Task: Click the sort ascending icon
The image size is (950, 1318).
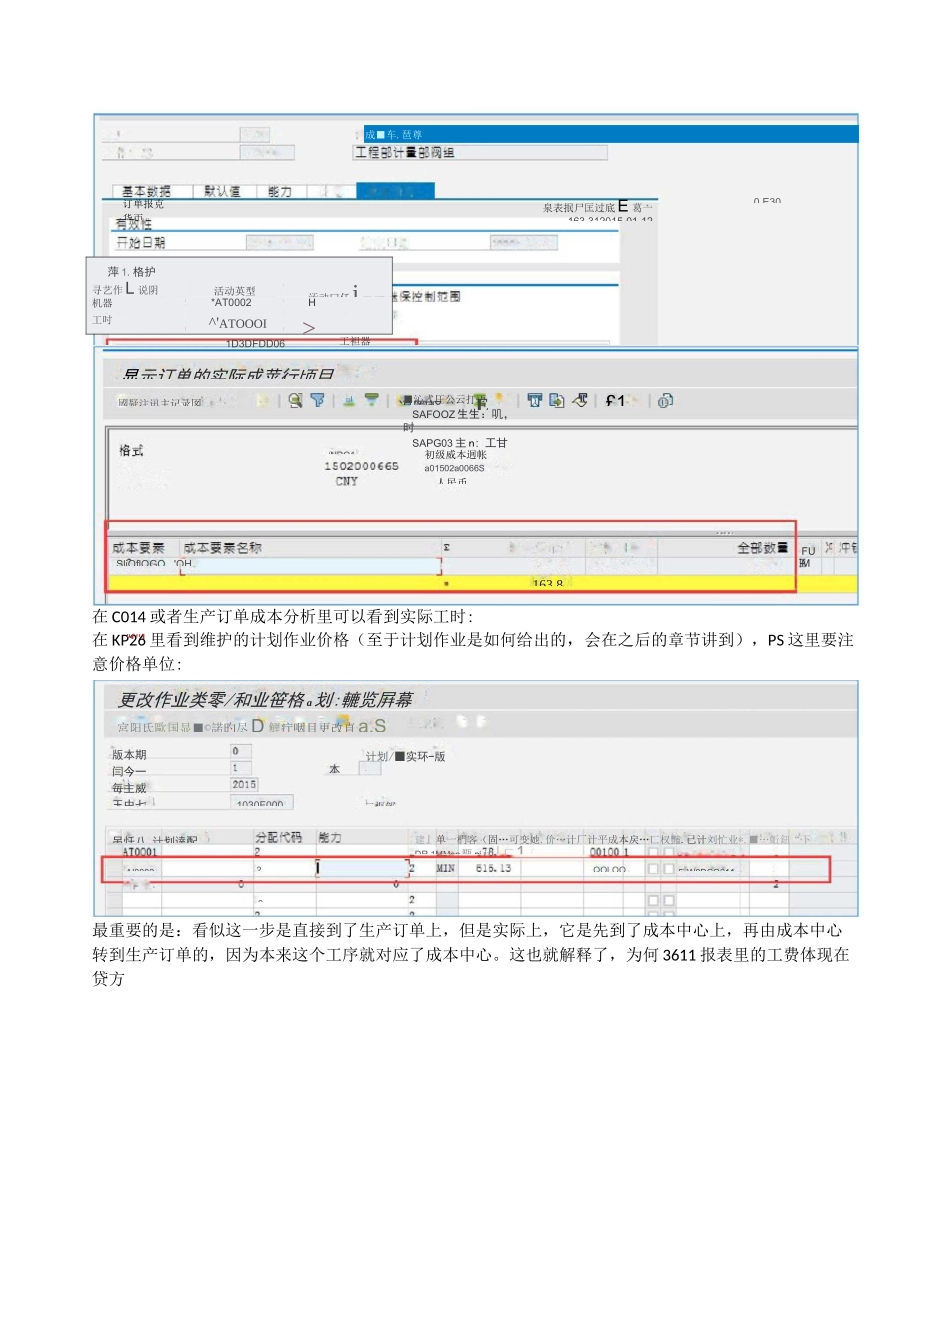Action: tap(349, 400)
